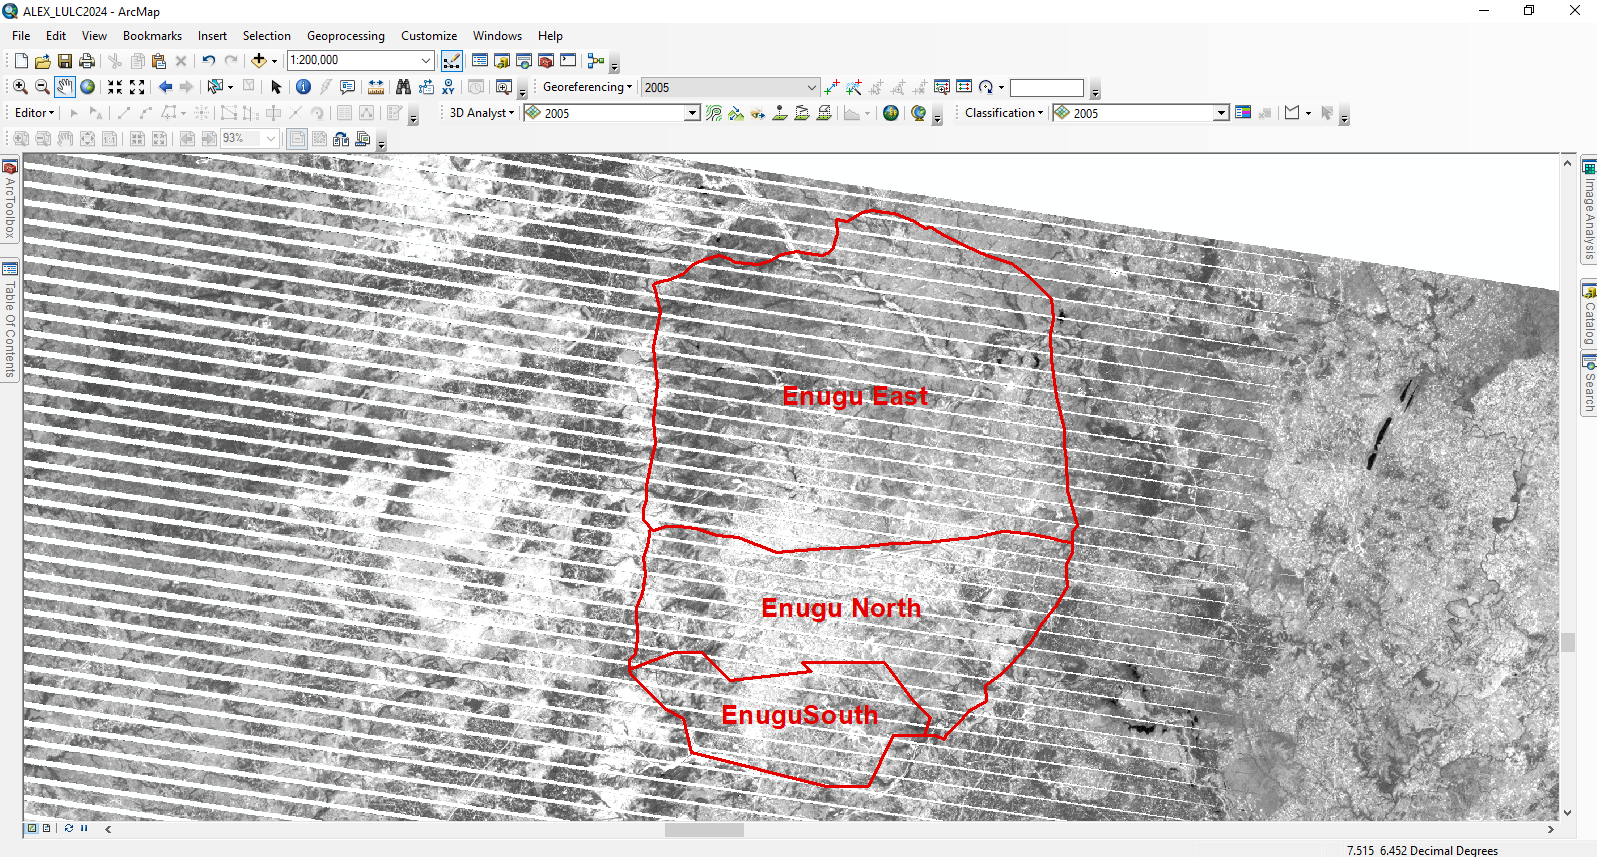Open the Insert menu

tap(212, 35)
